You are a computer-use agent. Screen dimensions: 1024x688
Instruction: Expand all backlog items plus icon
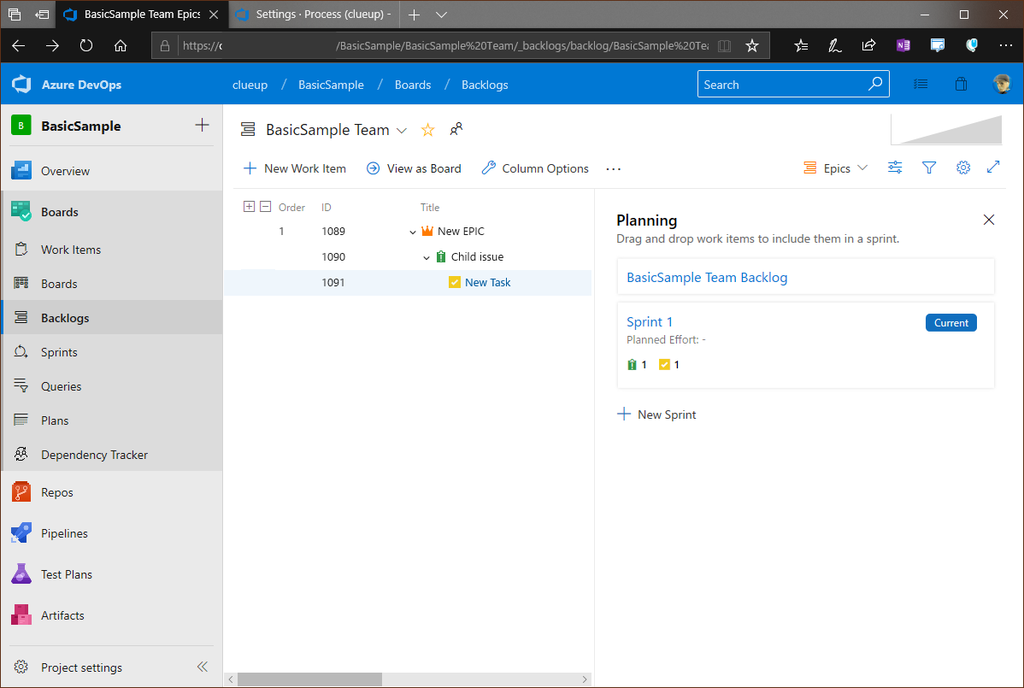click(249, 206)
